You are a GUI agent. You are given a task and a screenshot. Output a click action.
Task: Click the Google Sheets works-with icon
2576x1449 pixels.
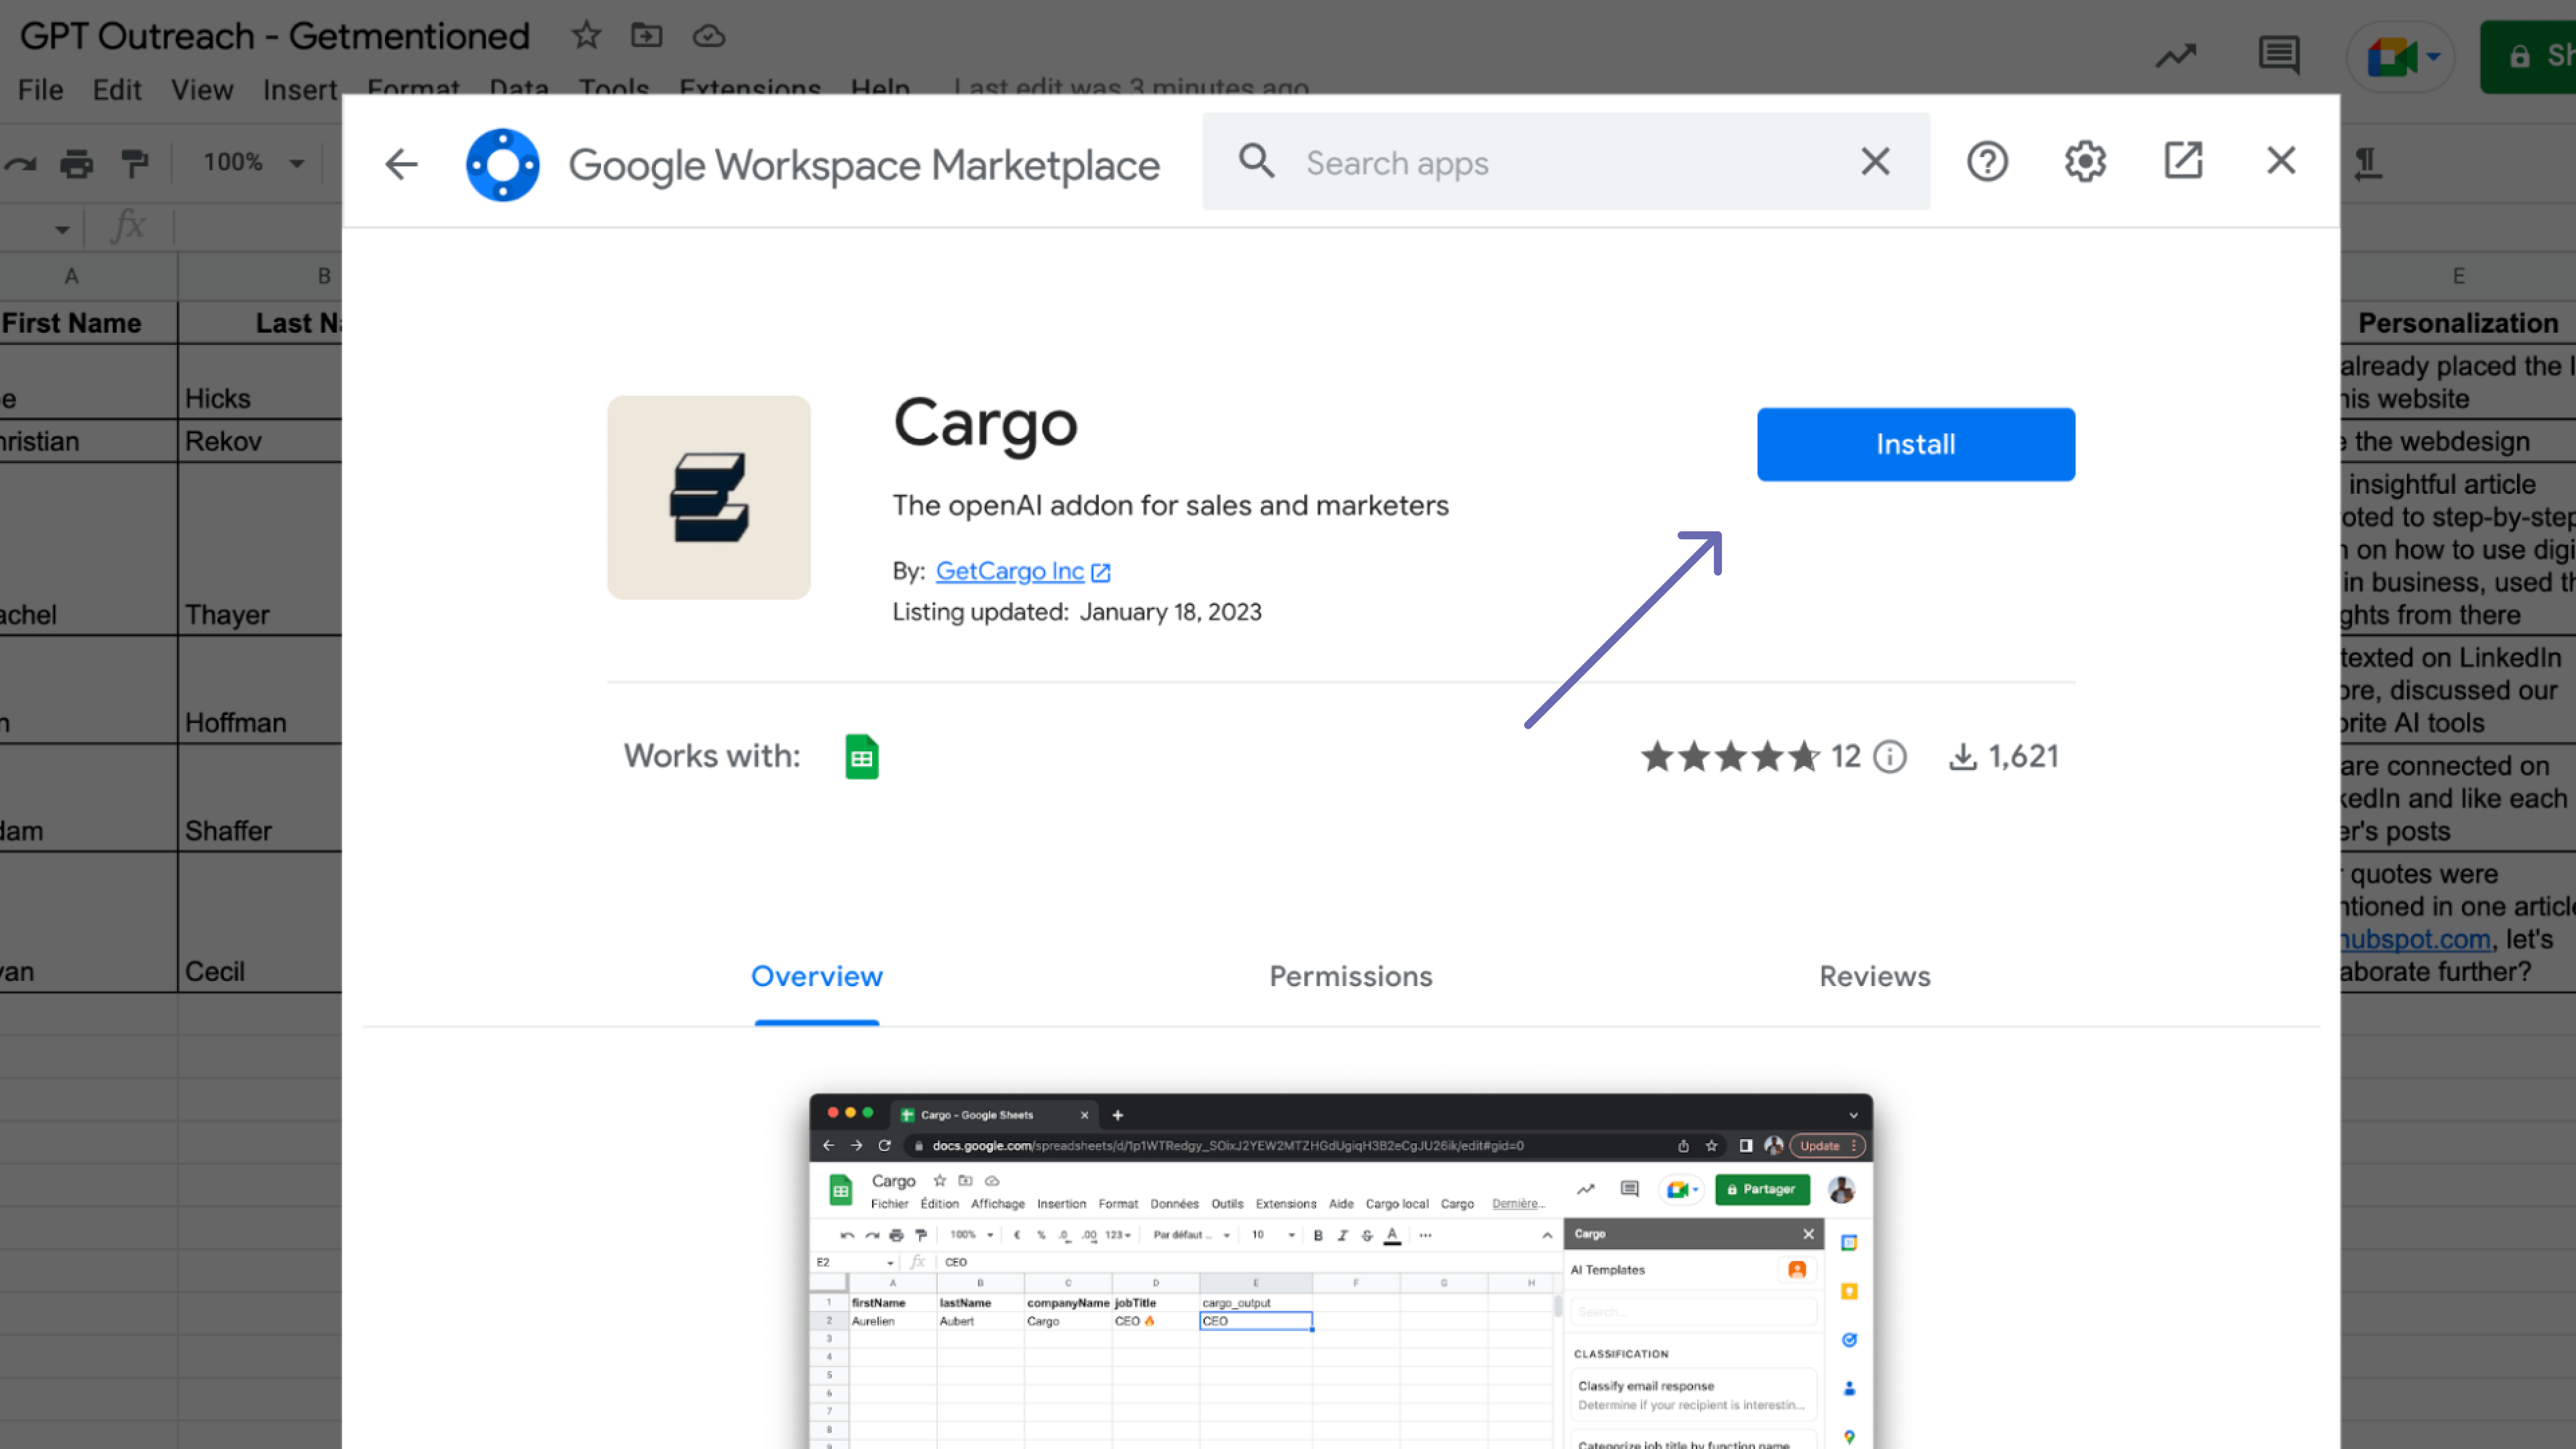click(861, 756)
